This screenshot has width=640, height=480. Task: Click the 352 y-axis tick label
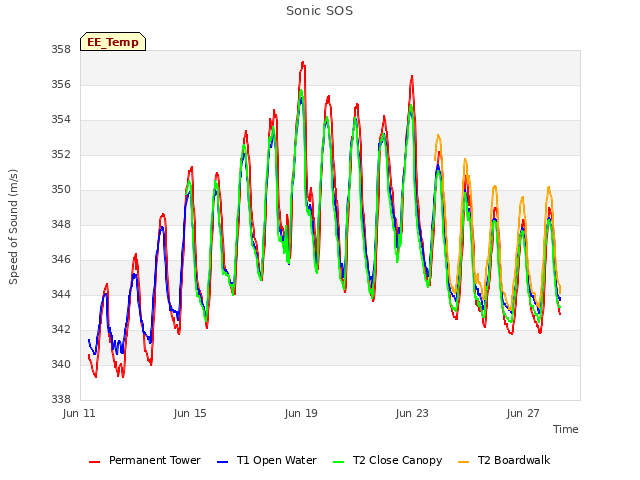tap(61, 155)
